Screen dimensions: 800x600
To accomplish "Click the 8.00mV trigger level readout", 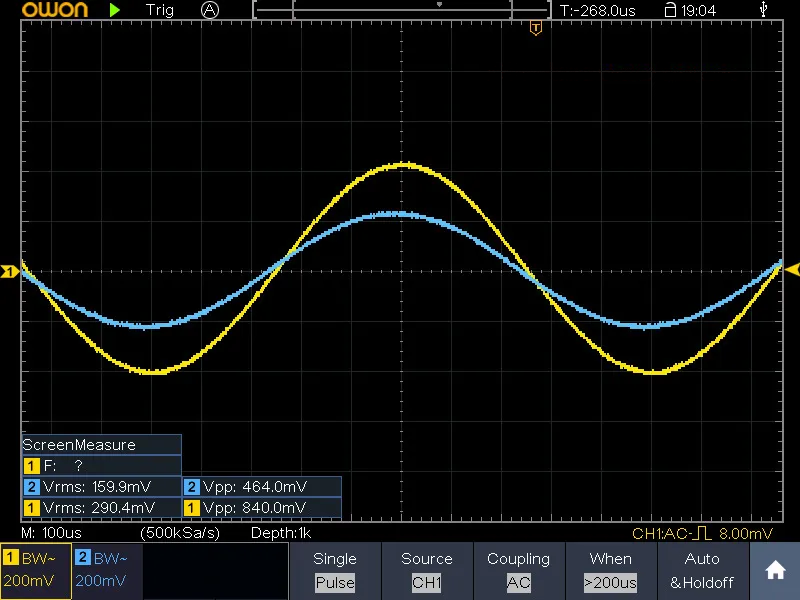I will click(x=746, y=534).
